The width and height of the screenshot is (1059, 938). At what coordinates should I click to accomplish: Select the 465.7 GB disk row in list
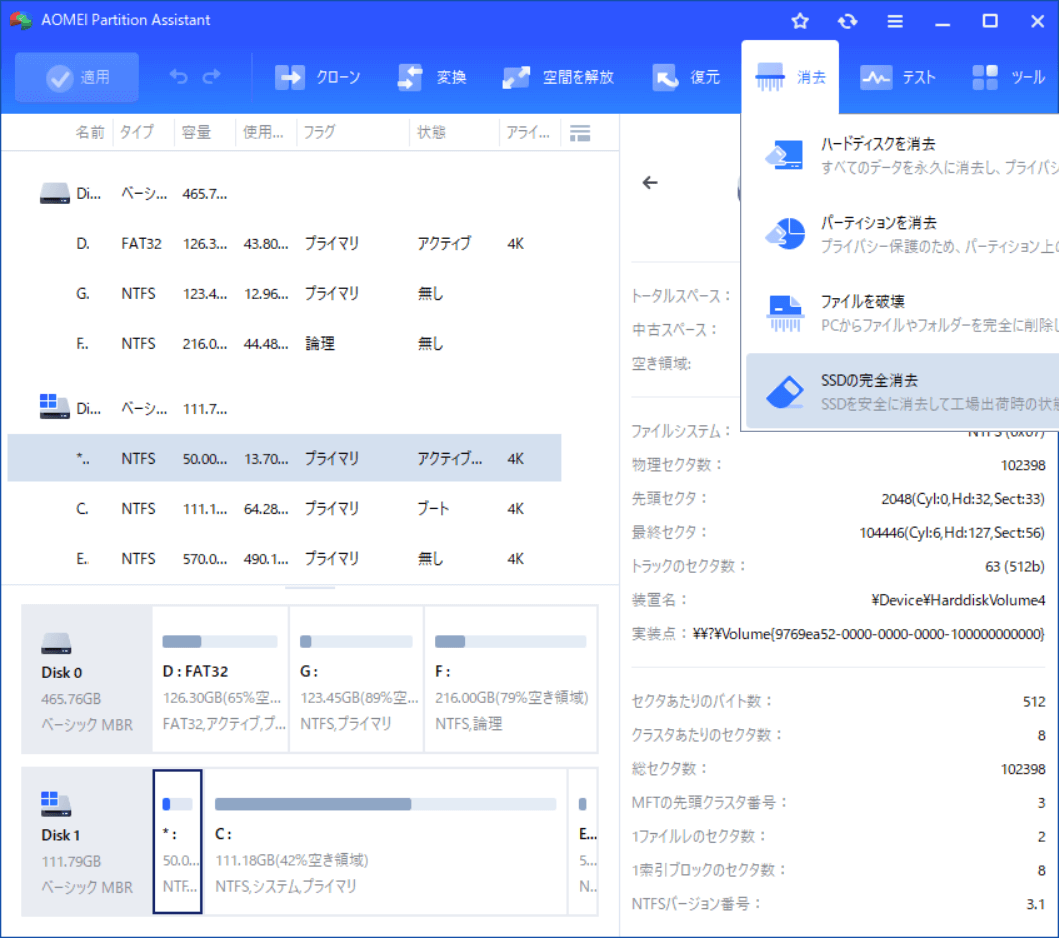tap(284, 194)
